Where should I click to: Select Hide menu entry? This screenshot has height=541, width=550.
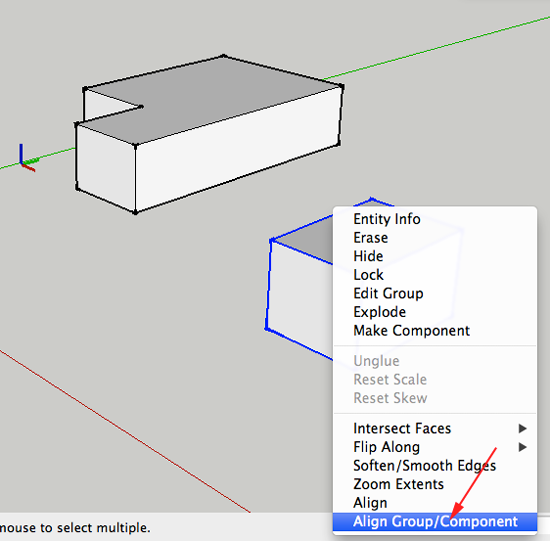click(x=435, y=256)
